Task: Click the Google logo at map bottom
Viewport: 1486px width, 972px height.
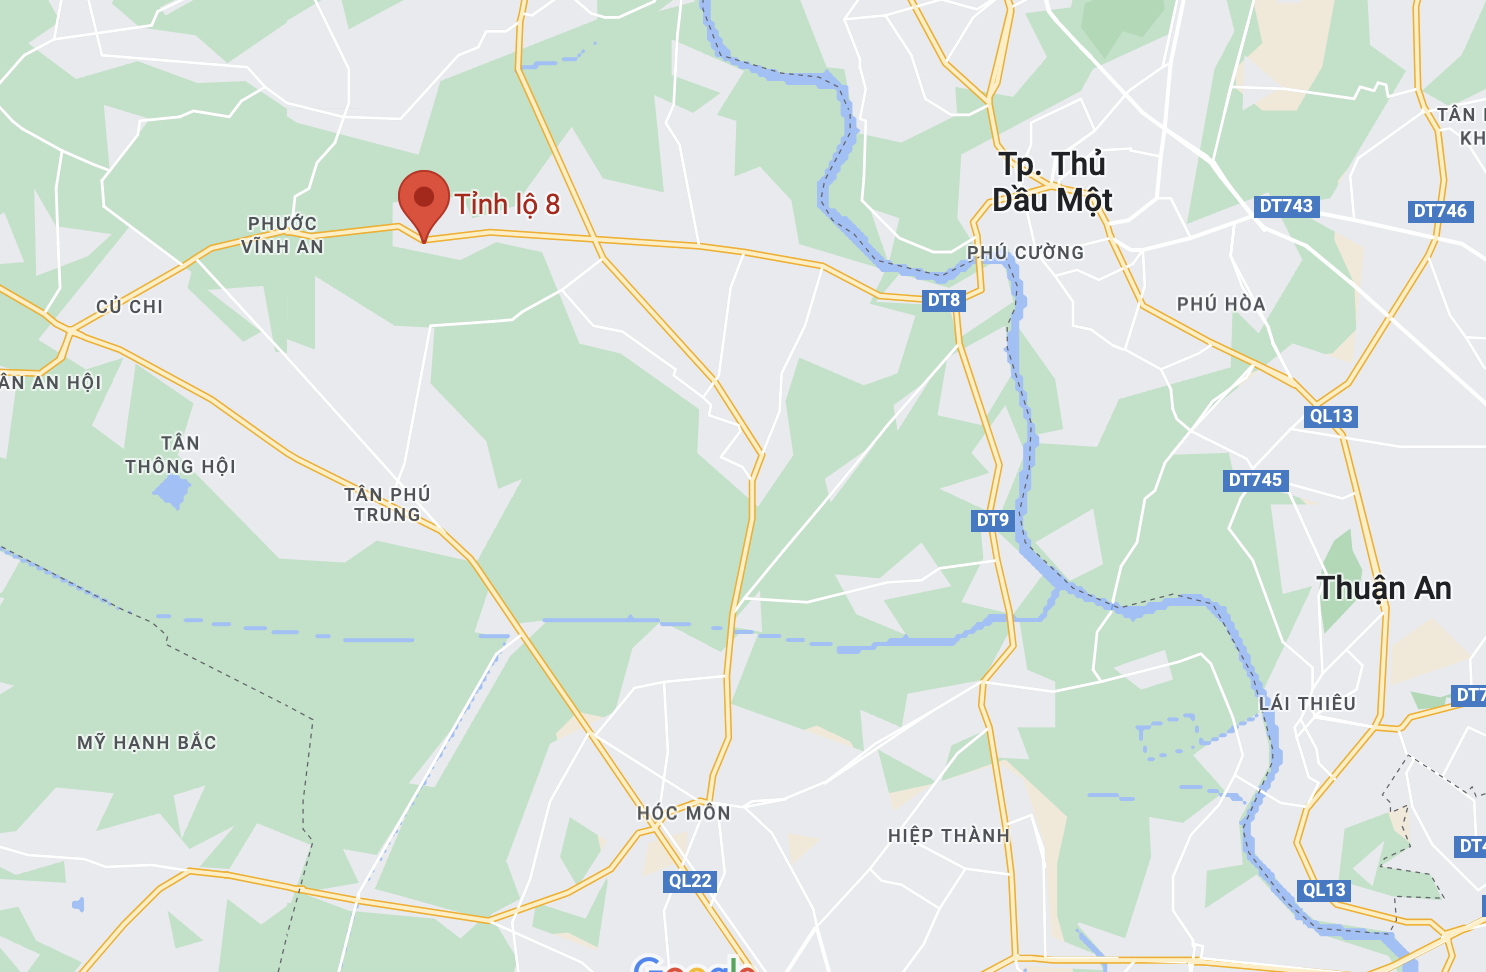Action: click(696, 964)
